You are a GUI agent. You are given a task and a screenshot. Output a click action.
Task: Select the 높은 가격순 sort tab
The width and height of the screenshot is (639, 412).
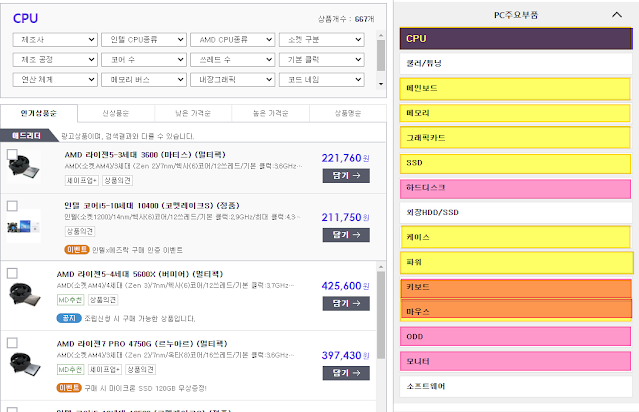(x=271, y=113)
